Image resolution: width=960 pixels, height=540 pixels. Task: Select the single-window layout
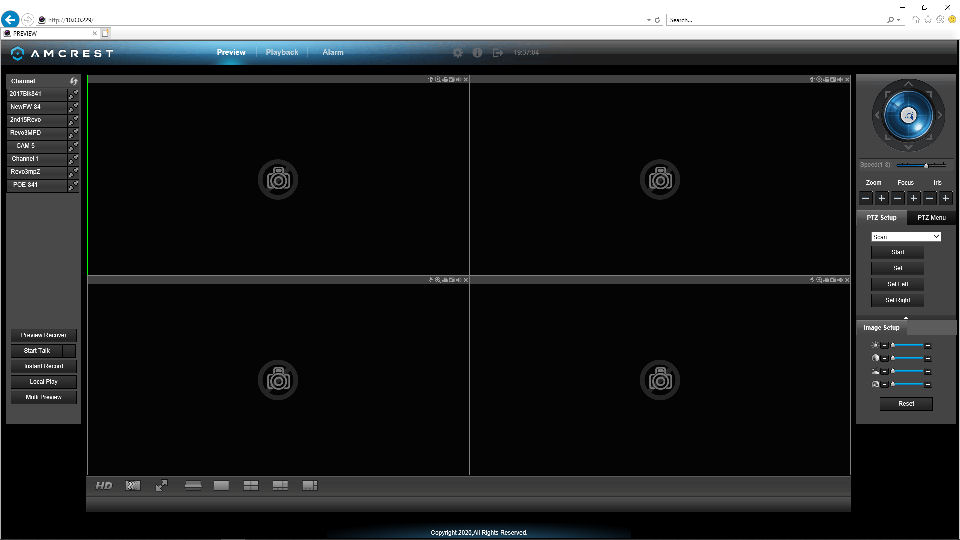(x=221, y=486)
